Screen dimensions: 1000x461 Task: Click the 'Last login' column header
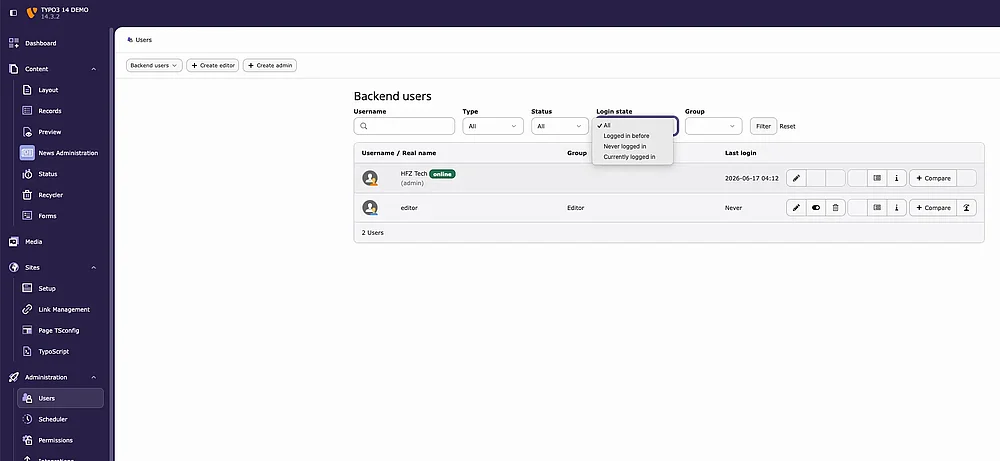coord(740,153)
